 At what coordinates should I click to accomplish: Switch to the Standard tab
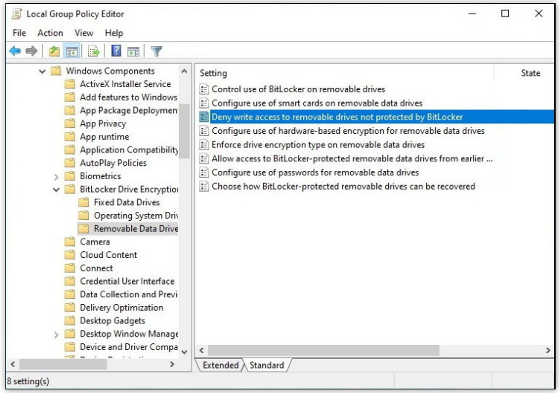pyautogui.click(x=267, y=365)
